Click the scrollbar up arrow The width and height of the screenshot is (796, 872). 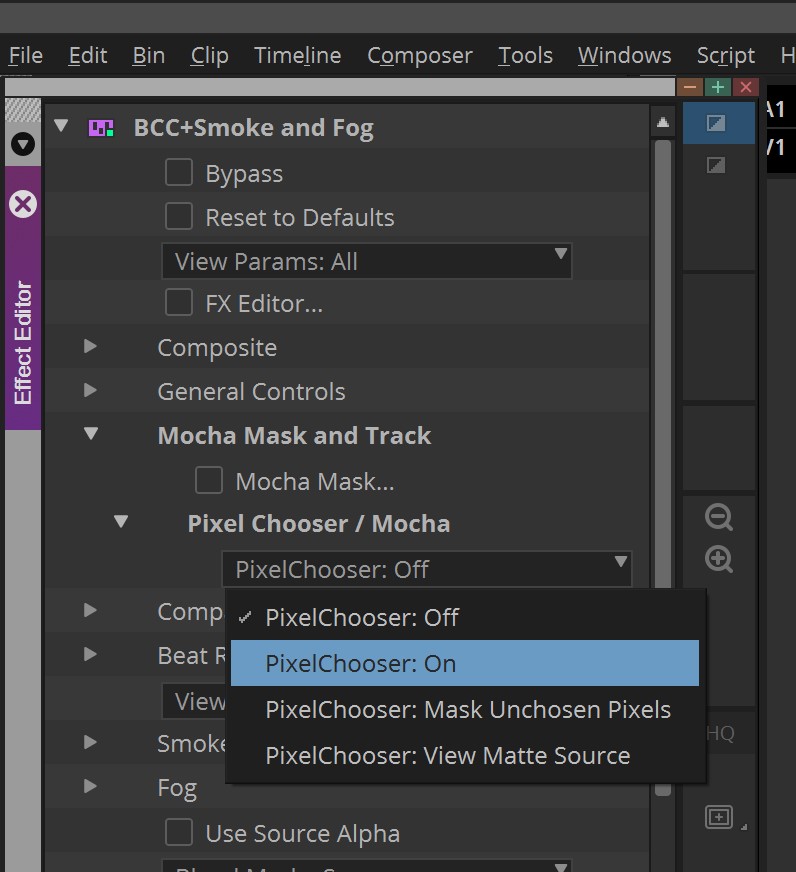(x=662, y=122)
